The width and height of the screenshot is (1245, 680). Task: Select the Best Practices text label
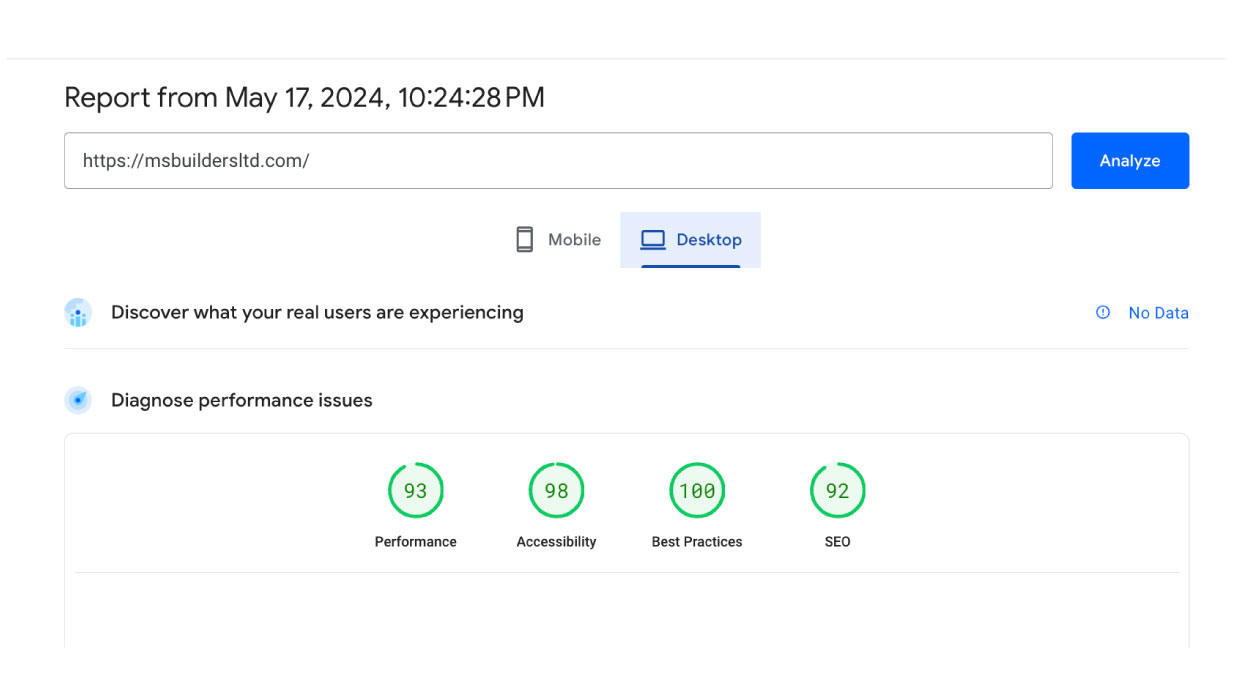tap(697, 542)
